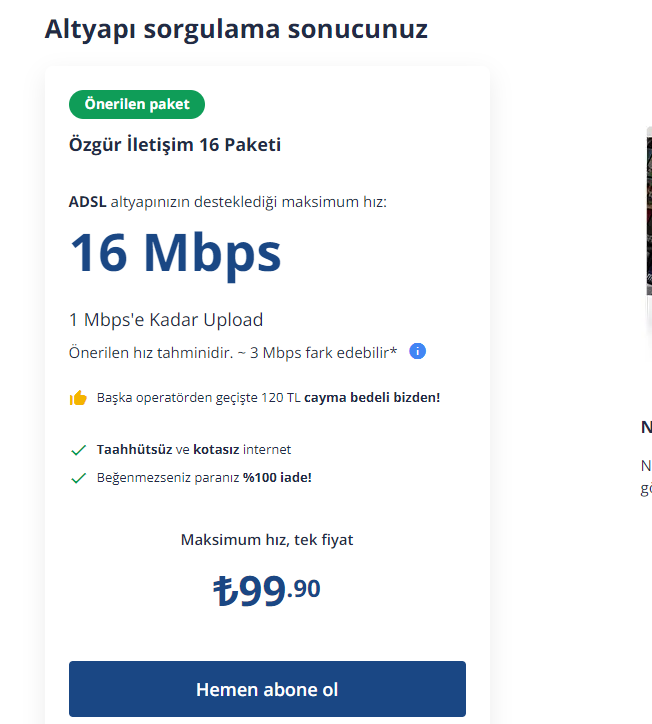The height and width of the screenshot is (724, 652).
Task: Click the thumbs-up icon
Action: coord(78,398)
